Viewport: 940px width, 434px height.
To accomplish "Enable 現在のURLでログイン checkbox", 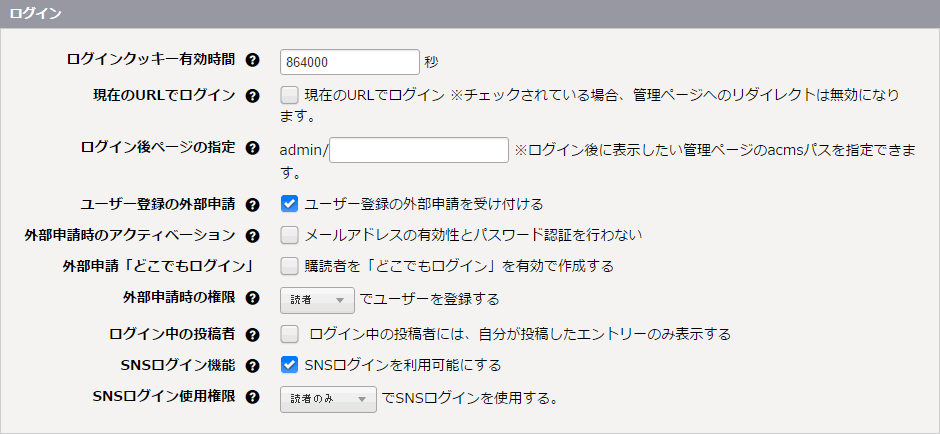I will [x=289, y=95].
